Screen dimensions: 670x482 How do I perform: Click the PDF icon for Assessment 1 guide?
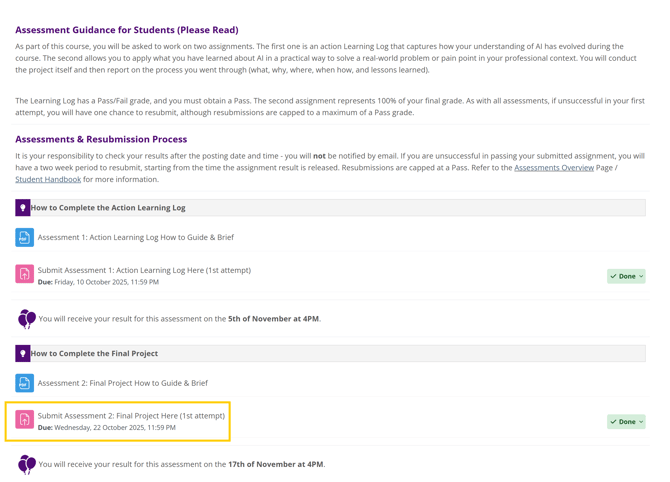[24, 238]
